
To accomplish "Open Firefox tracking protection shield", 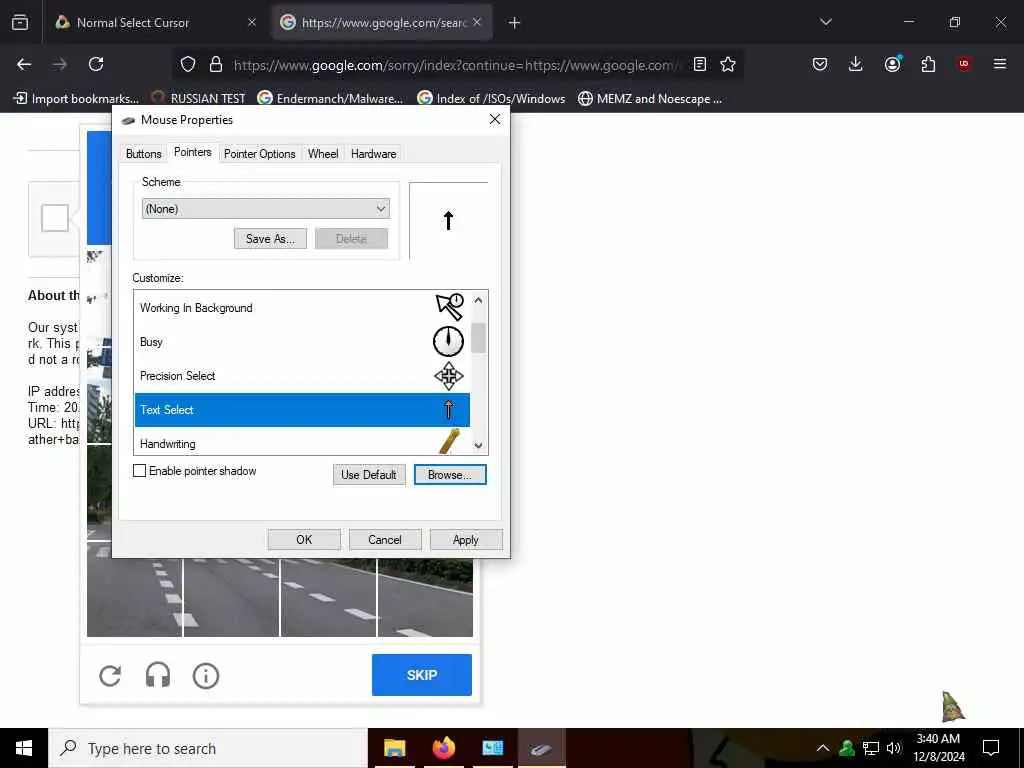I will tap(188, 65).
